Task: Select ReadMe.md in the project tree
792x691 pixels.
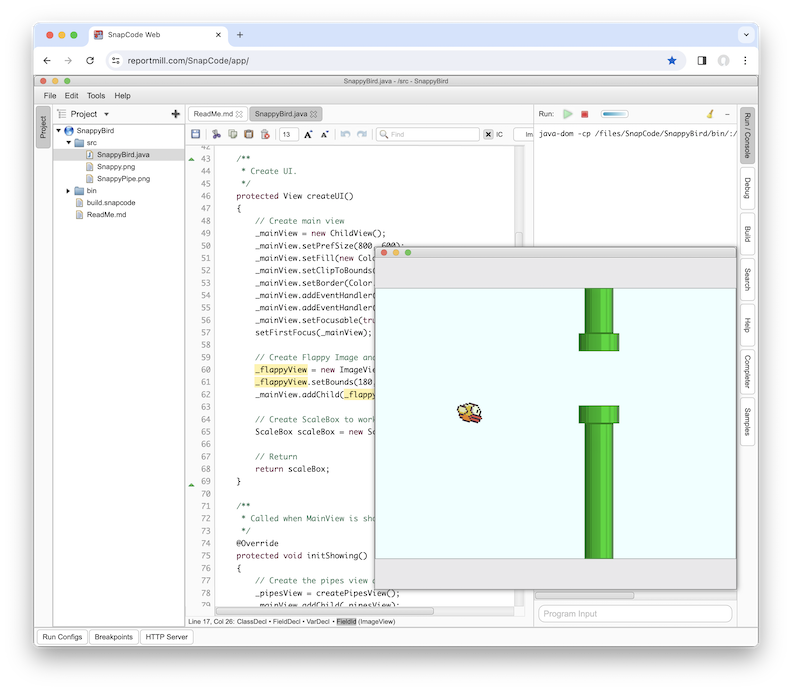Action: pos(119,215)
